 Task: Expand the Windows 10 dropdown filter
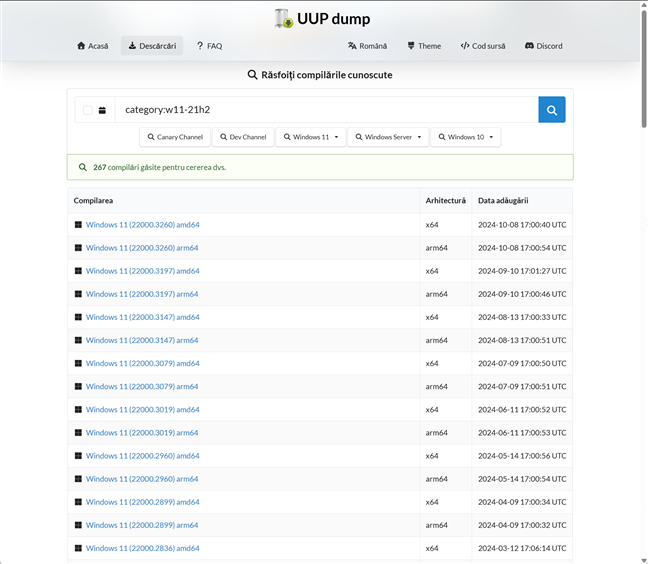465,137
